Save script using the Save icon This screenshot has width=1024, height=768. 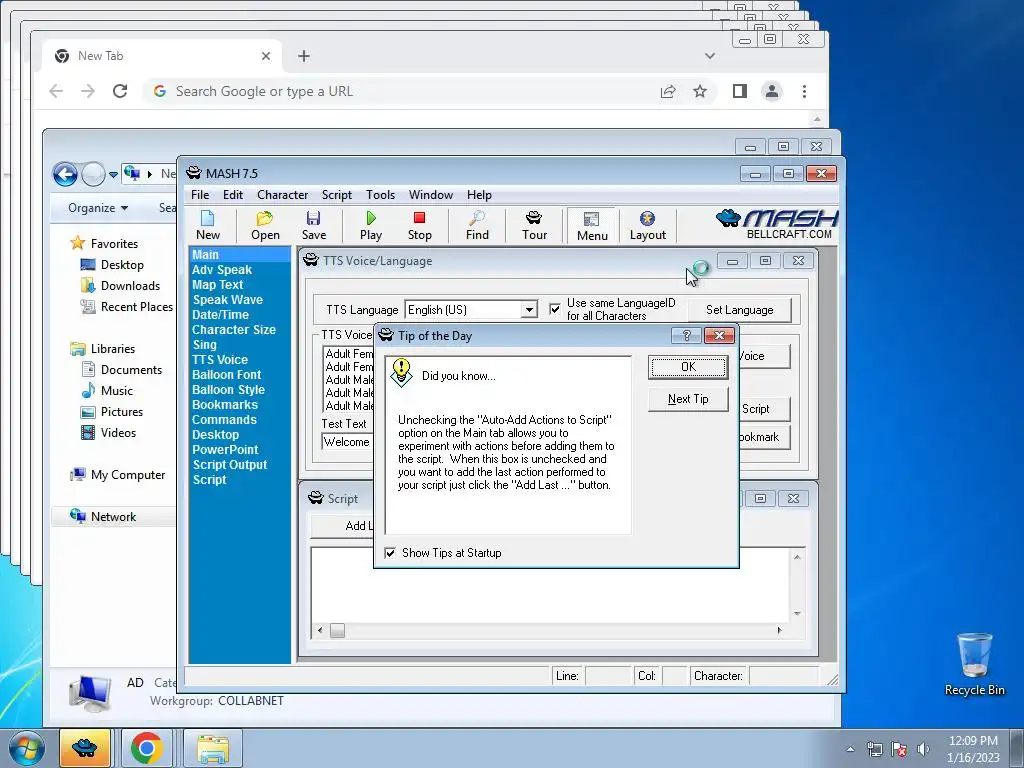(x=313, y=225)
